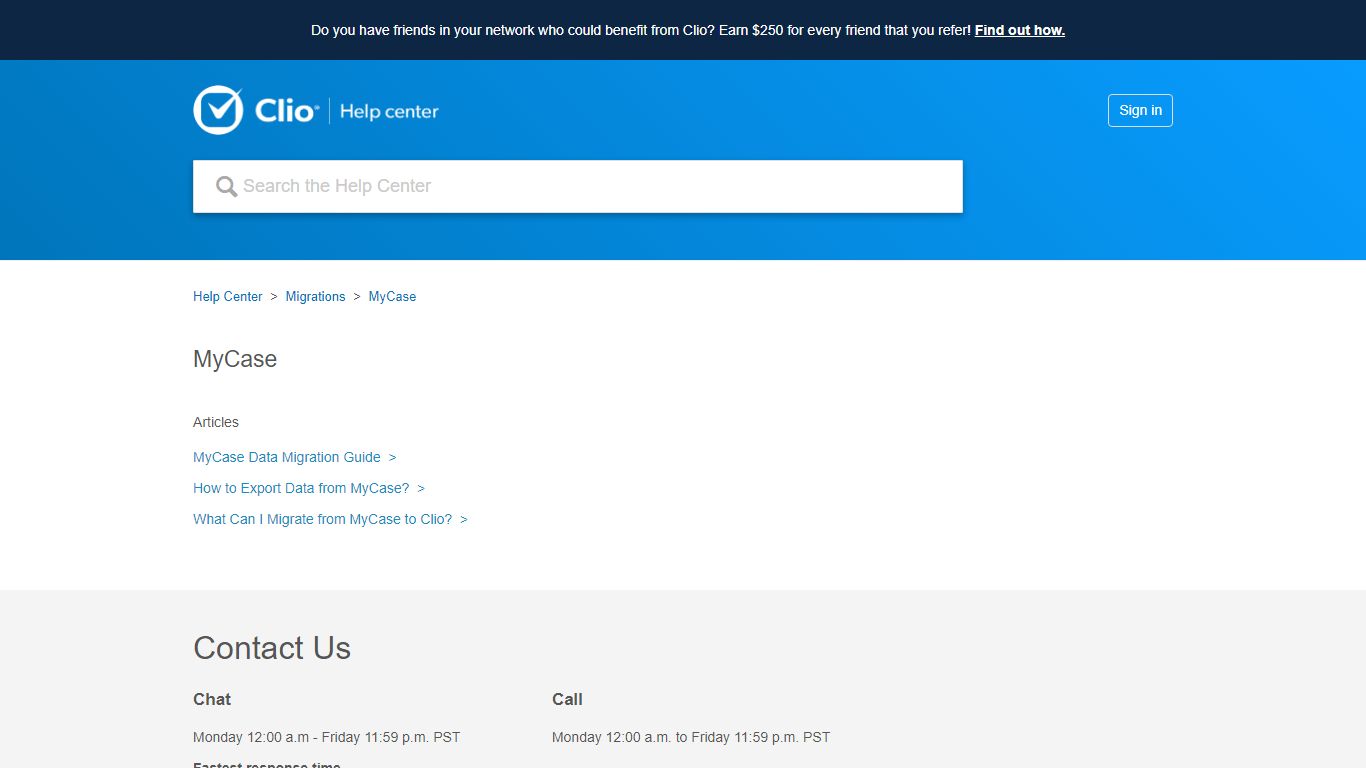Screen dimensions: 1366x768
Task: Focus the Search the Help Center field
Action: tap(578, 186)
